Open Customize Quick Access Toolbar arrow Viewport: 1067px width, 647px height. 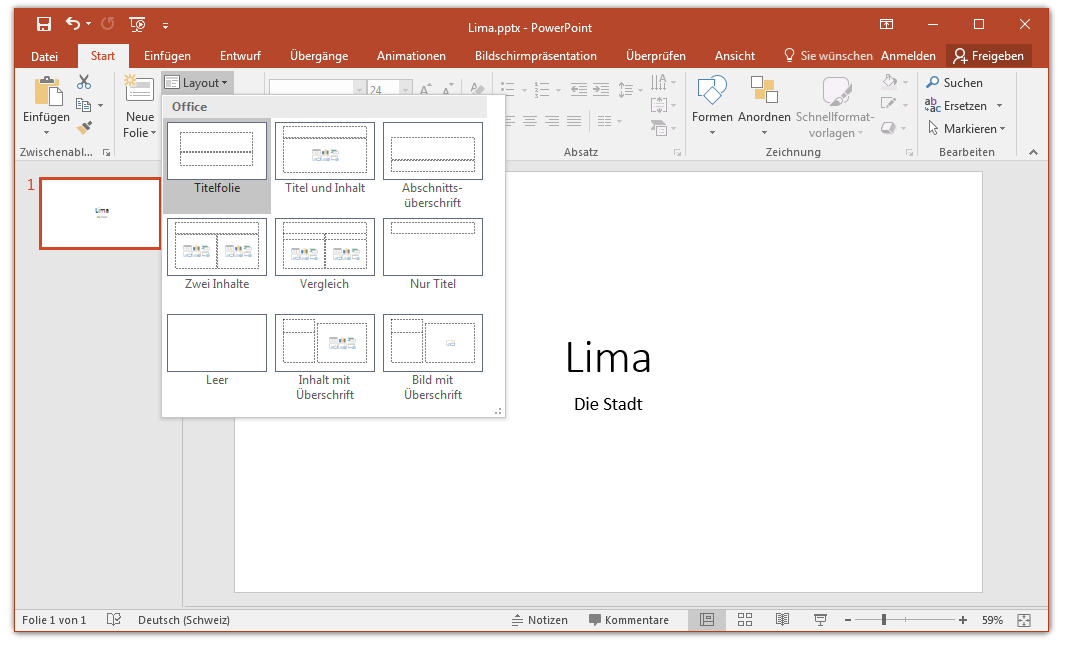click(x=165, y=25)
